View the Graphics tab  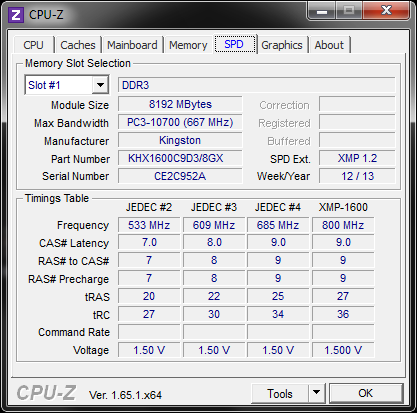click(x=282, y=45)
